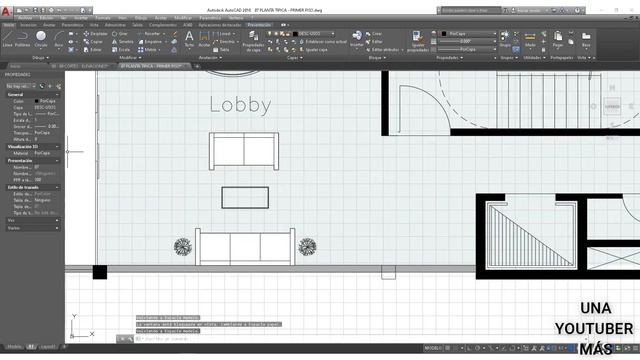Click the Escala tool
This screenshot has width=640, height=360.
(x=121, y=50)
